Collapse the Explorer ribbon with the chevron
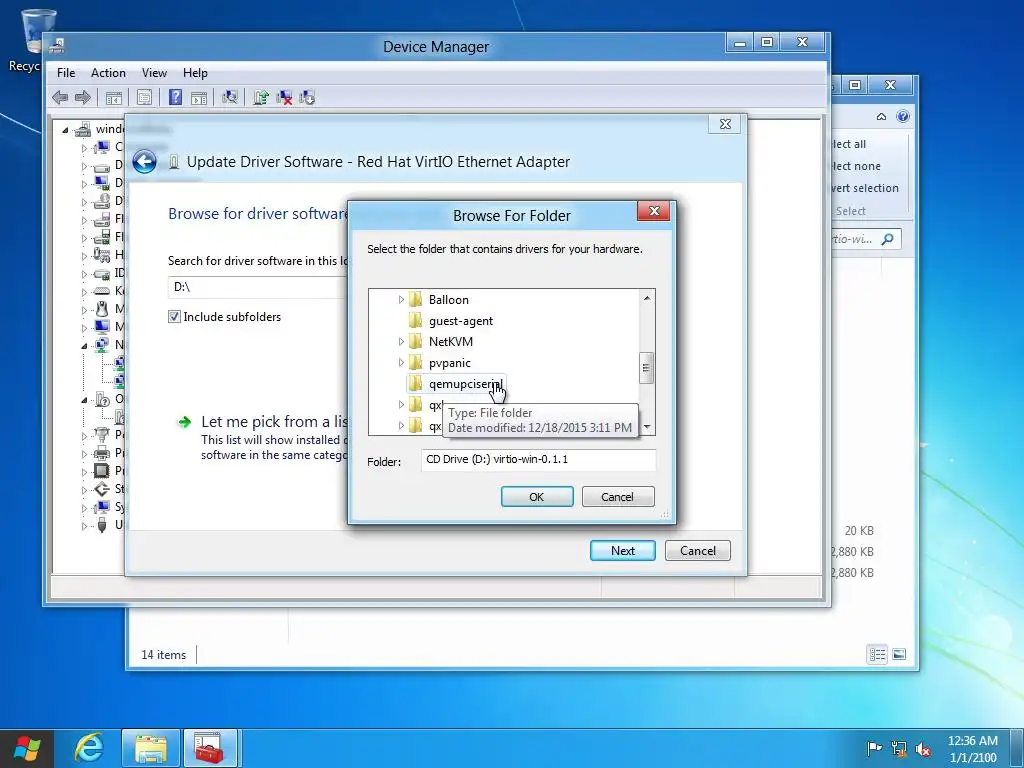Image resolution: width=1024 pixels, height=768 pixels. 881,116
